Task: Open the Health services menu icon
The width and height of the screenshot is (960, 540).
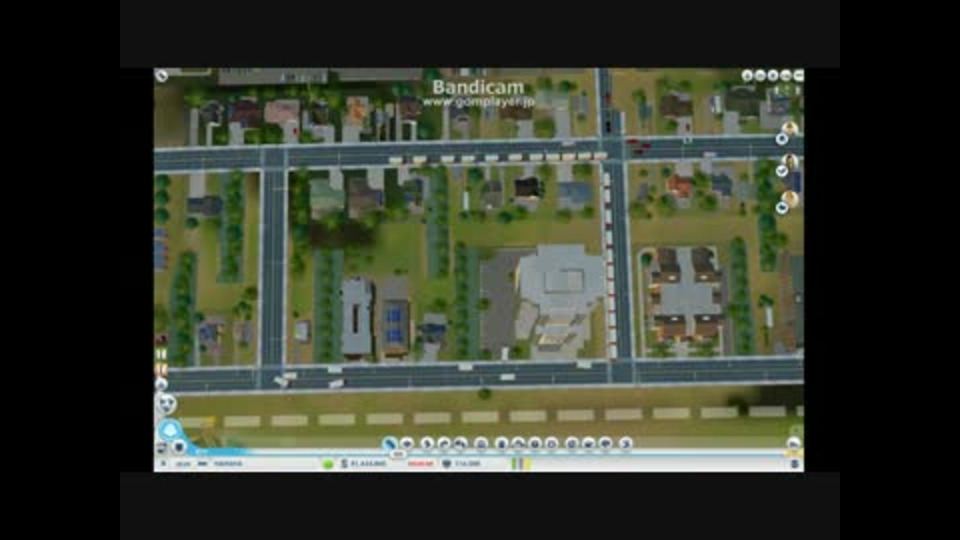Action: point(534,444)
